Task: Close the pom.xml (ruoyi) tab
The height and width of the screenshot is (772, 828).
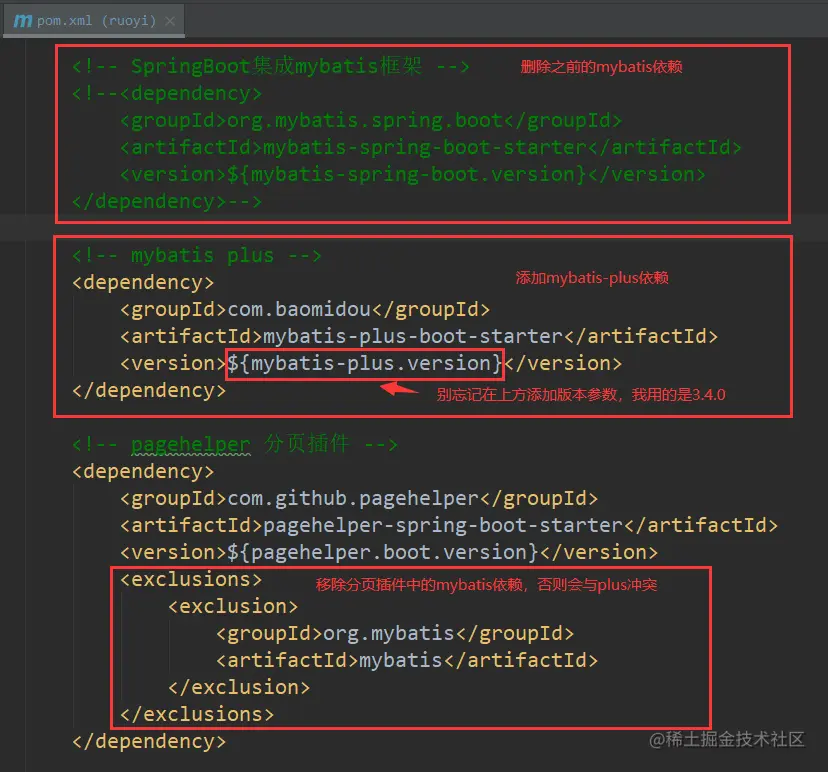Action: pyautogui.click(x=170, y=21)
